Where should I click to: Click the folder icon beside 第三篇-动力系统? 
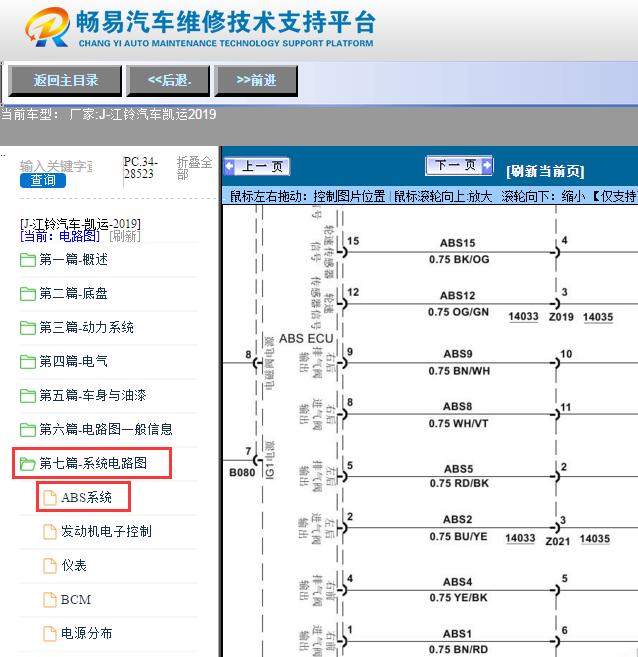tap(28, 328)
